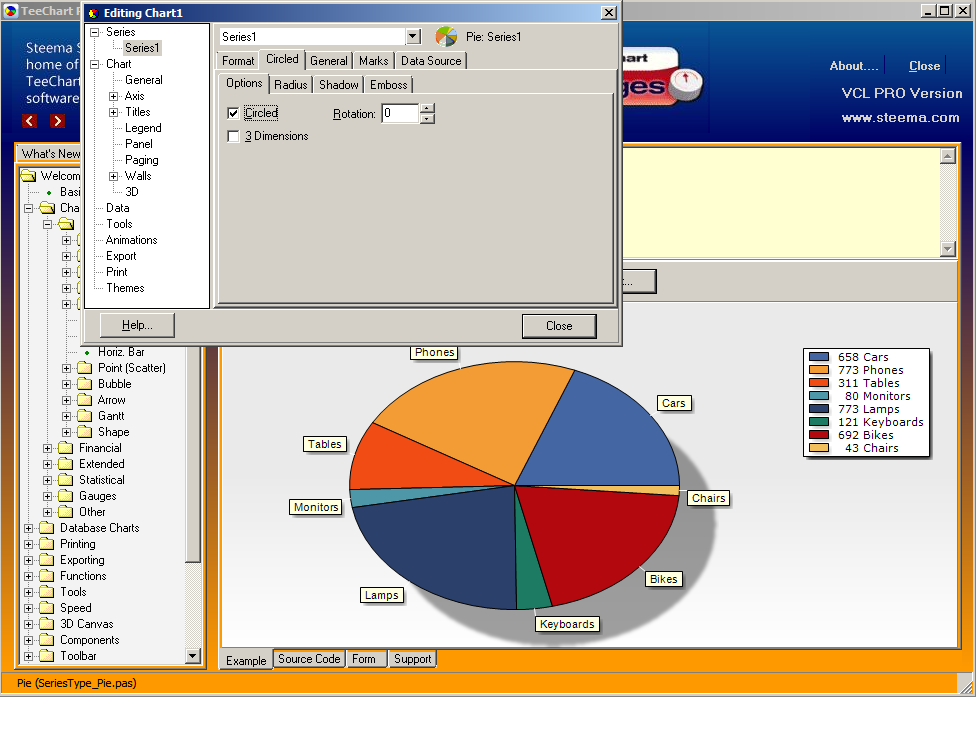Increase Rotation with the up spinner arrow
Viewport: 980px width, 749px height.
[x=427, y=109]
